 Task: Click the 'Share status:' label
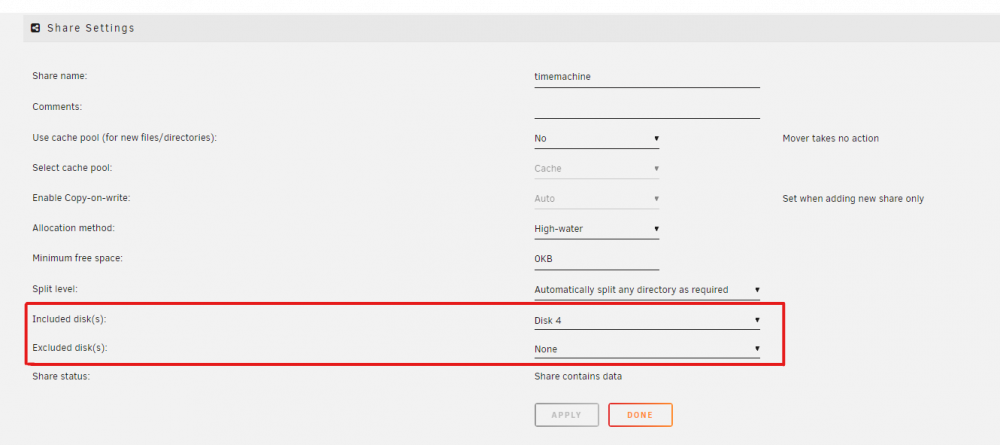(x=61, y=376)
